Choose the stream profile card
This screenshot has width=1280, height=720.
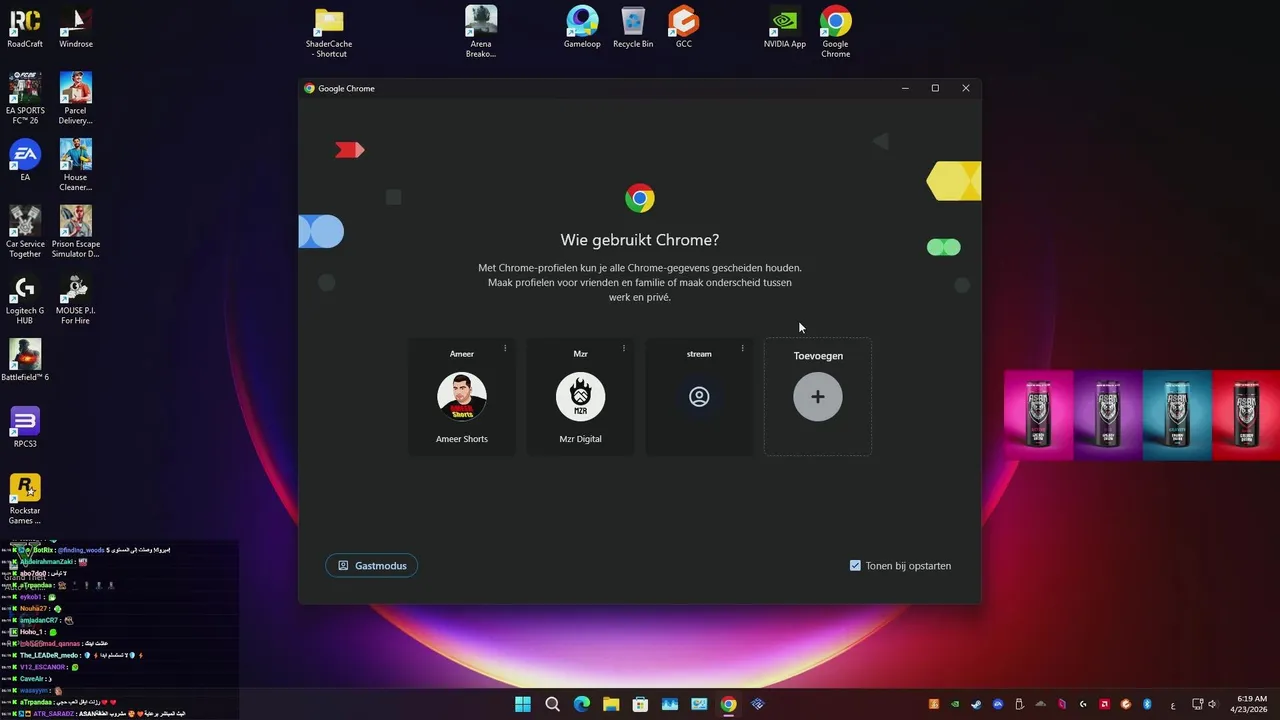(699, 397)
